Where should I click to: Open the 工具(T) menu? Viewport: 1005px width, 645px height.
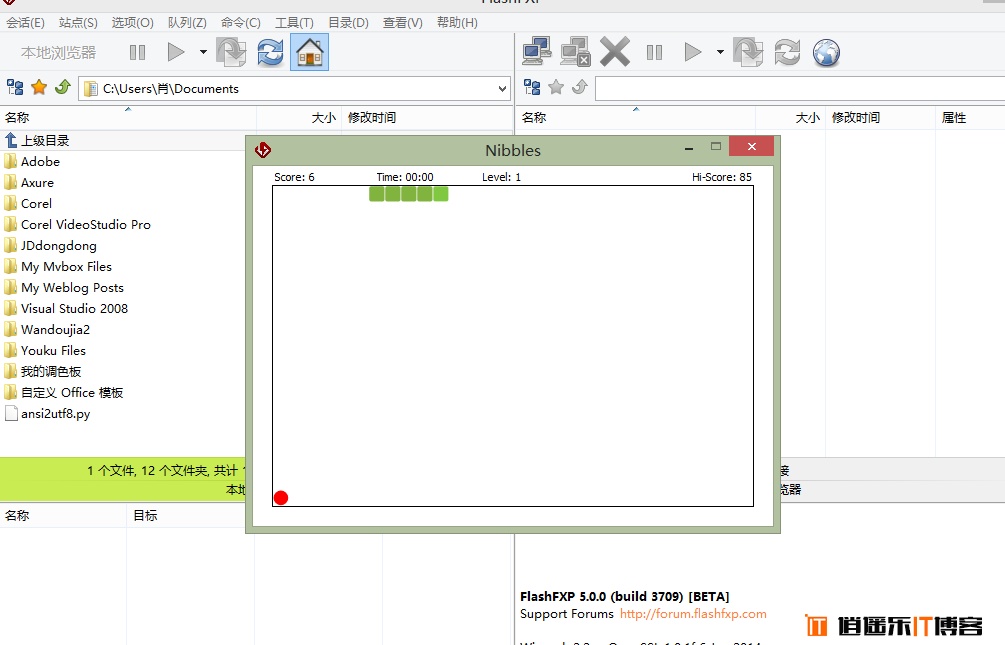(x=294, y=23)
